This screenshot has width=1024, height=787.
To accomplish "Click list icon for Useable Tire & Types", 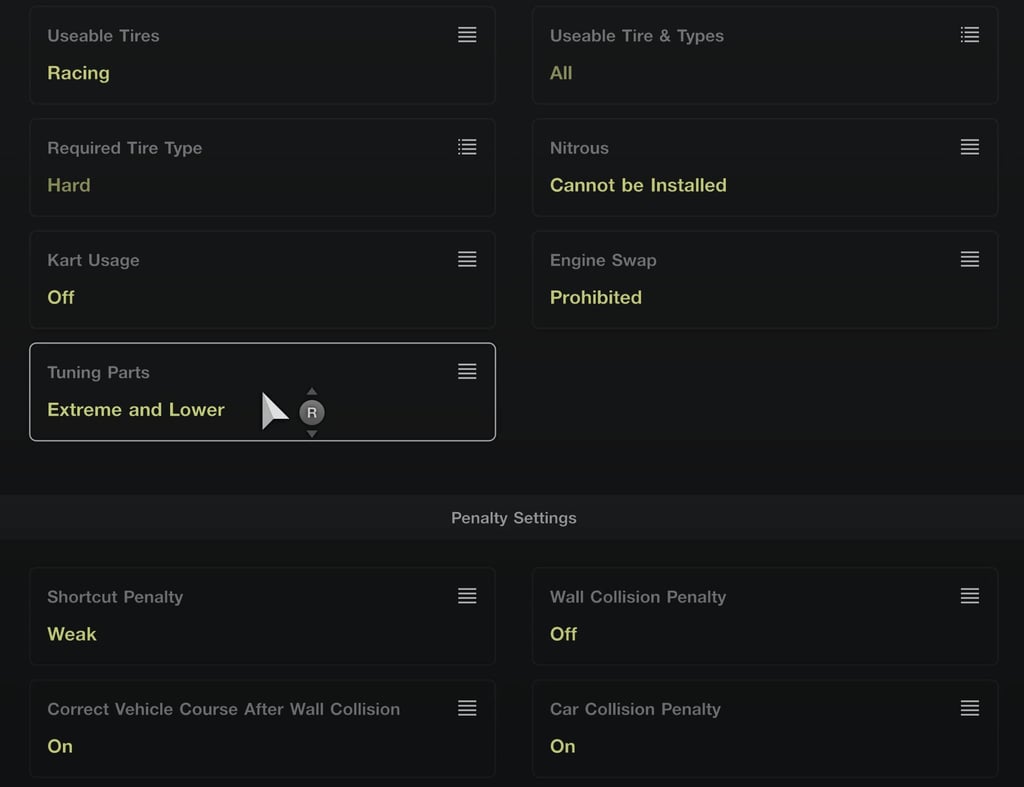I will 969,35.
